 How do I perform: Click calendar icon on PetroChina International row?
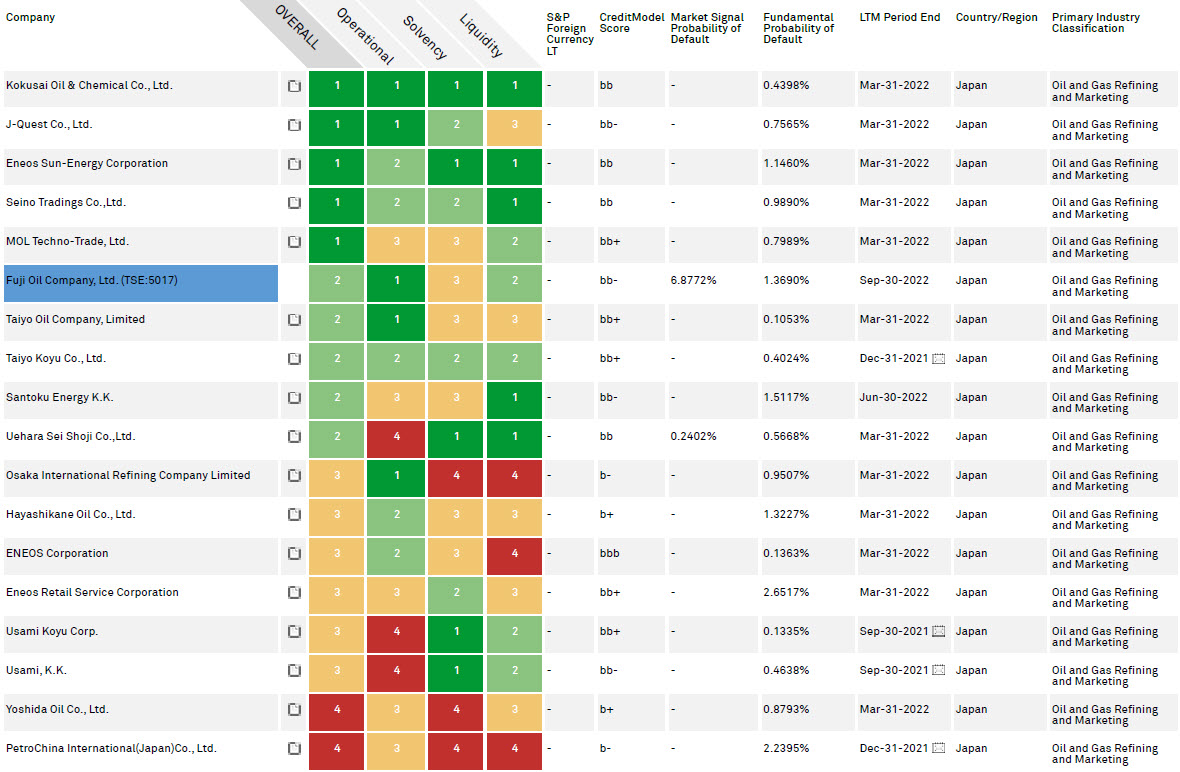point(939,749)
